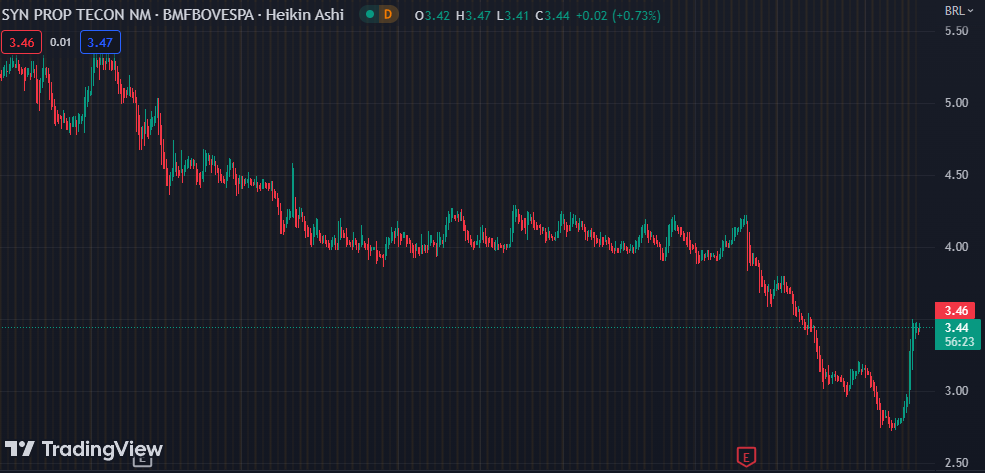Click the TradingView logo
The height and width of the screenshot is (473, 985).
click(84, 449)
